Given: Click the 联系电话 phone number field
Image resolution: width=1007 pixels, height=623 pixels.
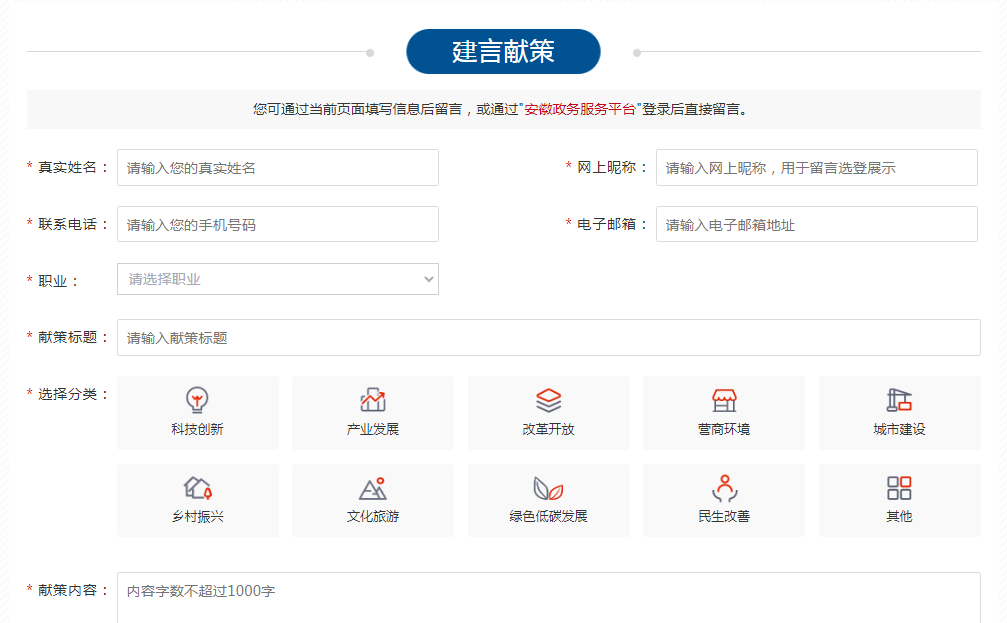Looking at the screenshot, I should (x=278, y=225).
